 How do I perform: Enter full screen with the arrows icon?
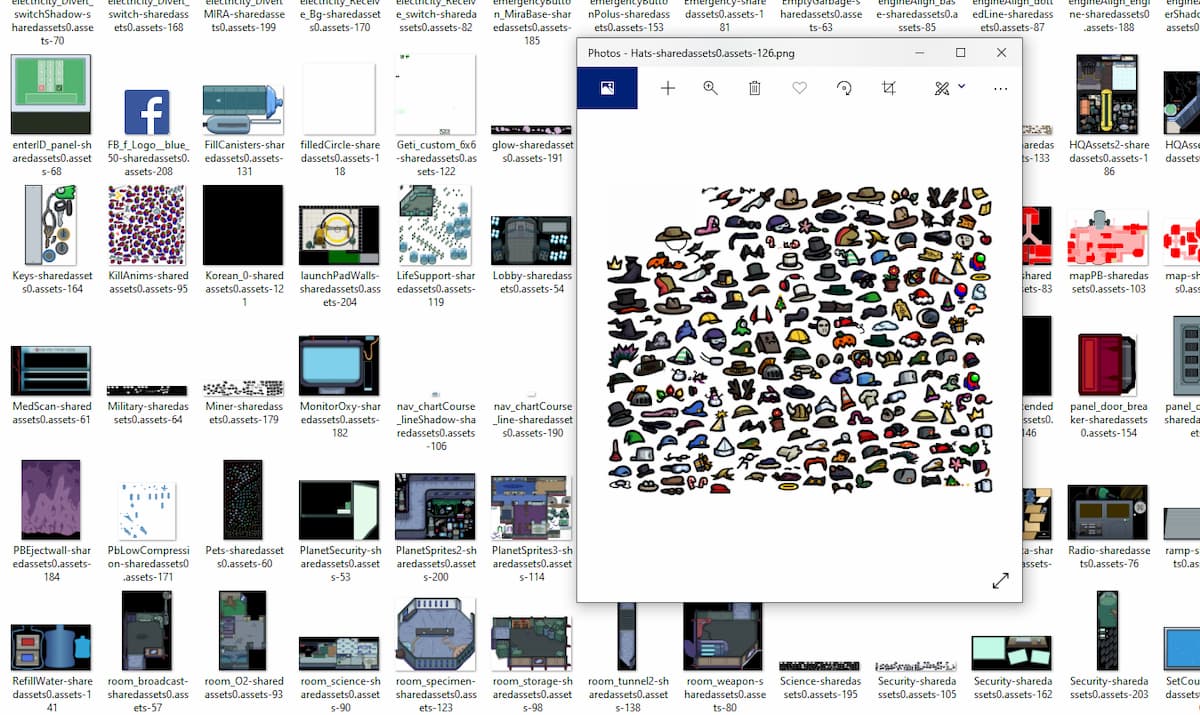coord(1000,581)
